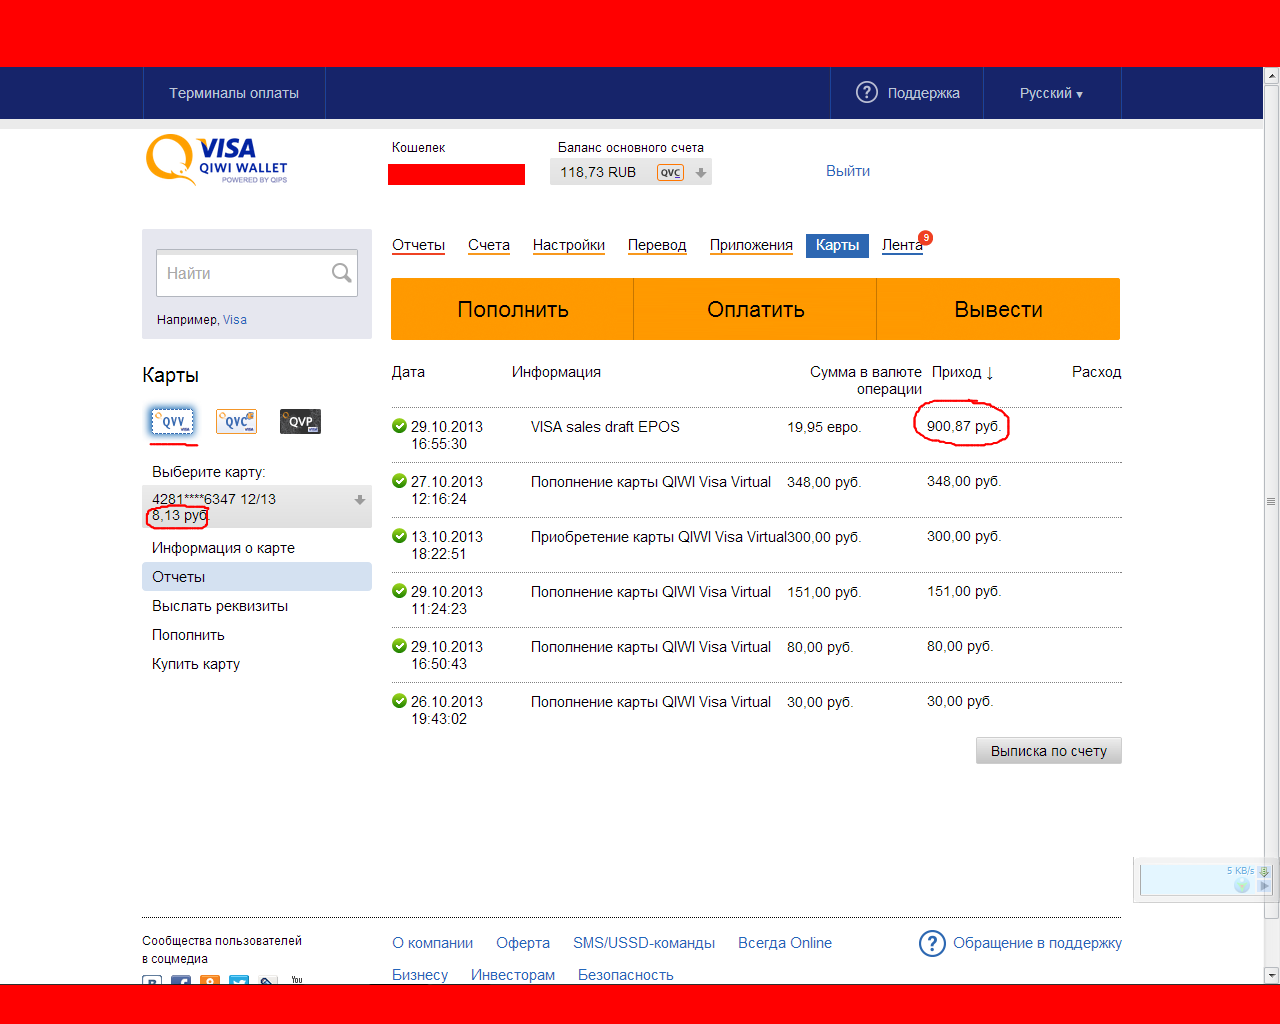Click the Обращение в поддержку link
The image size is (1280, 1024).
pos(1037,943)
